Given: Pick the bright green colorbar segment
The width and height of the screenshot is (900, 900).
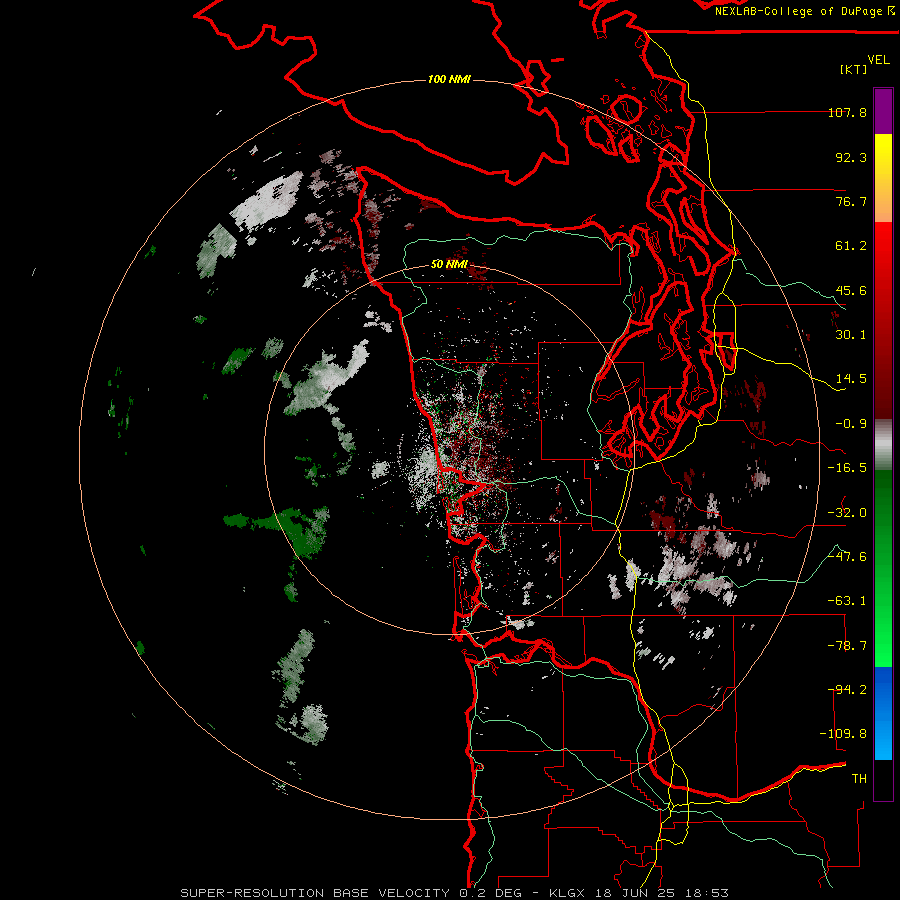Looking at the screenshot, I should pos(883,631).
